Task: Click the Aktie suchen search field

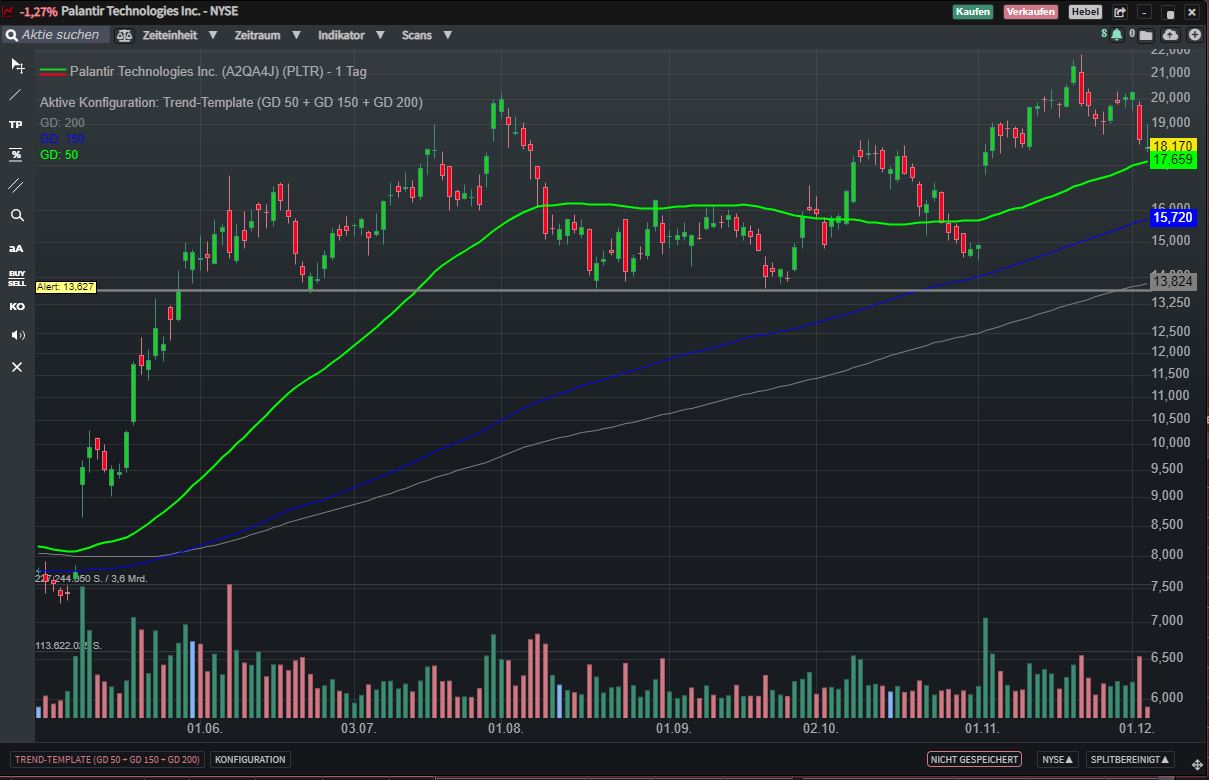Action: (x=60, y=35)
